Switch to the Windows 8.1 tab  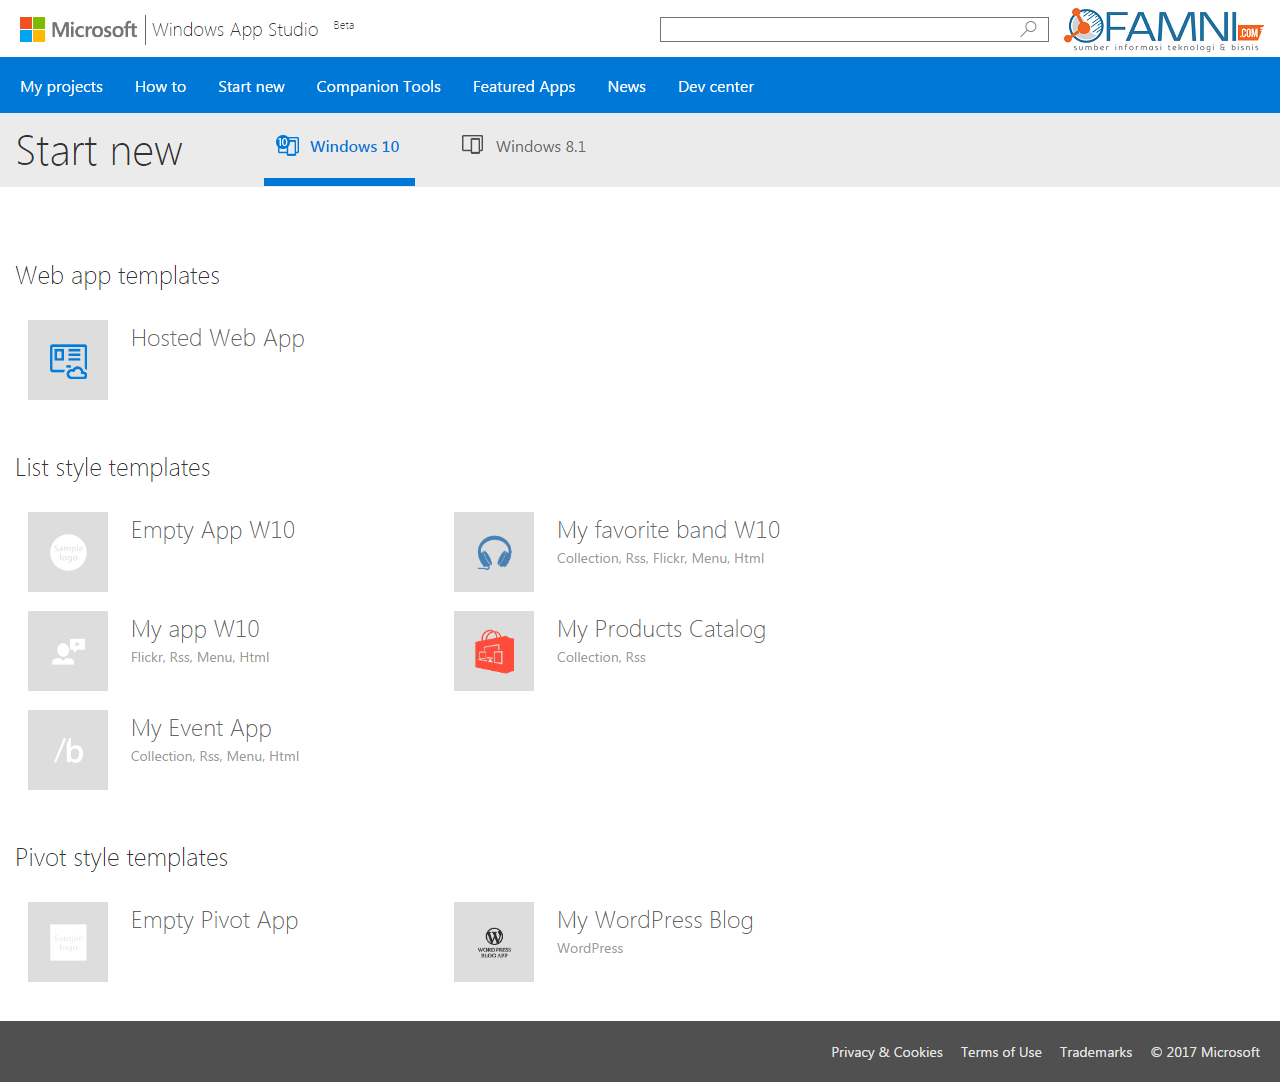click(x=524, y=146)
